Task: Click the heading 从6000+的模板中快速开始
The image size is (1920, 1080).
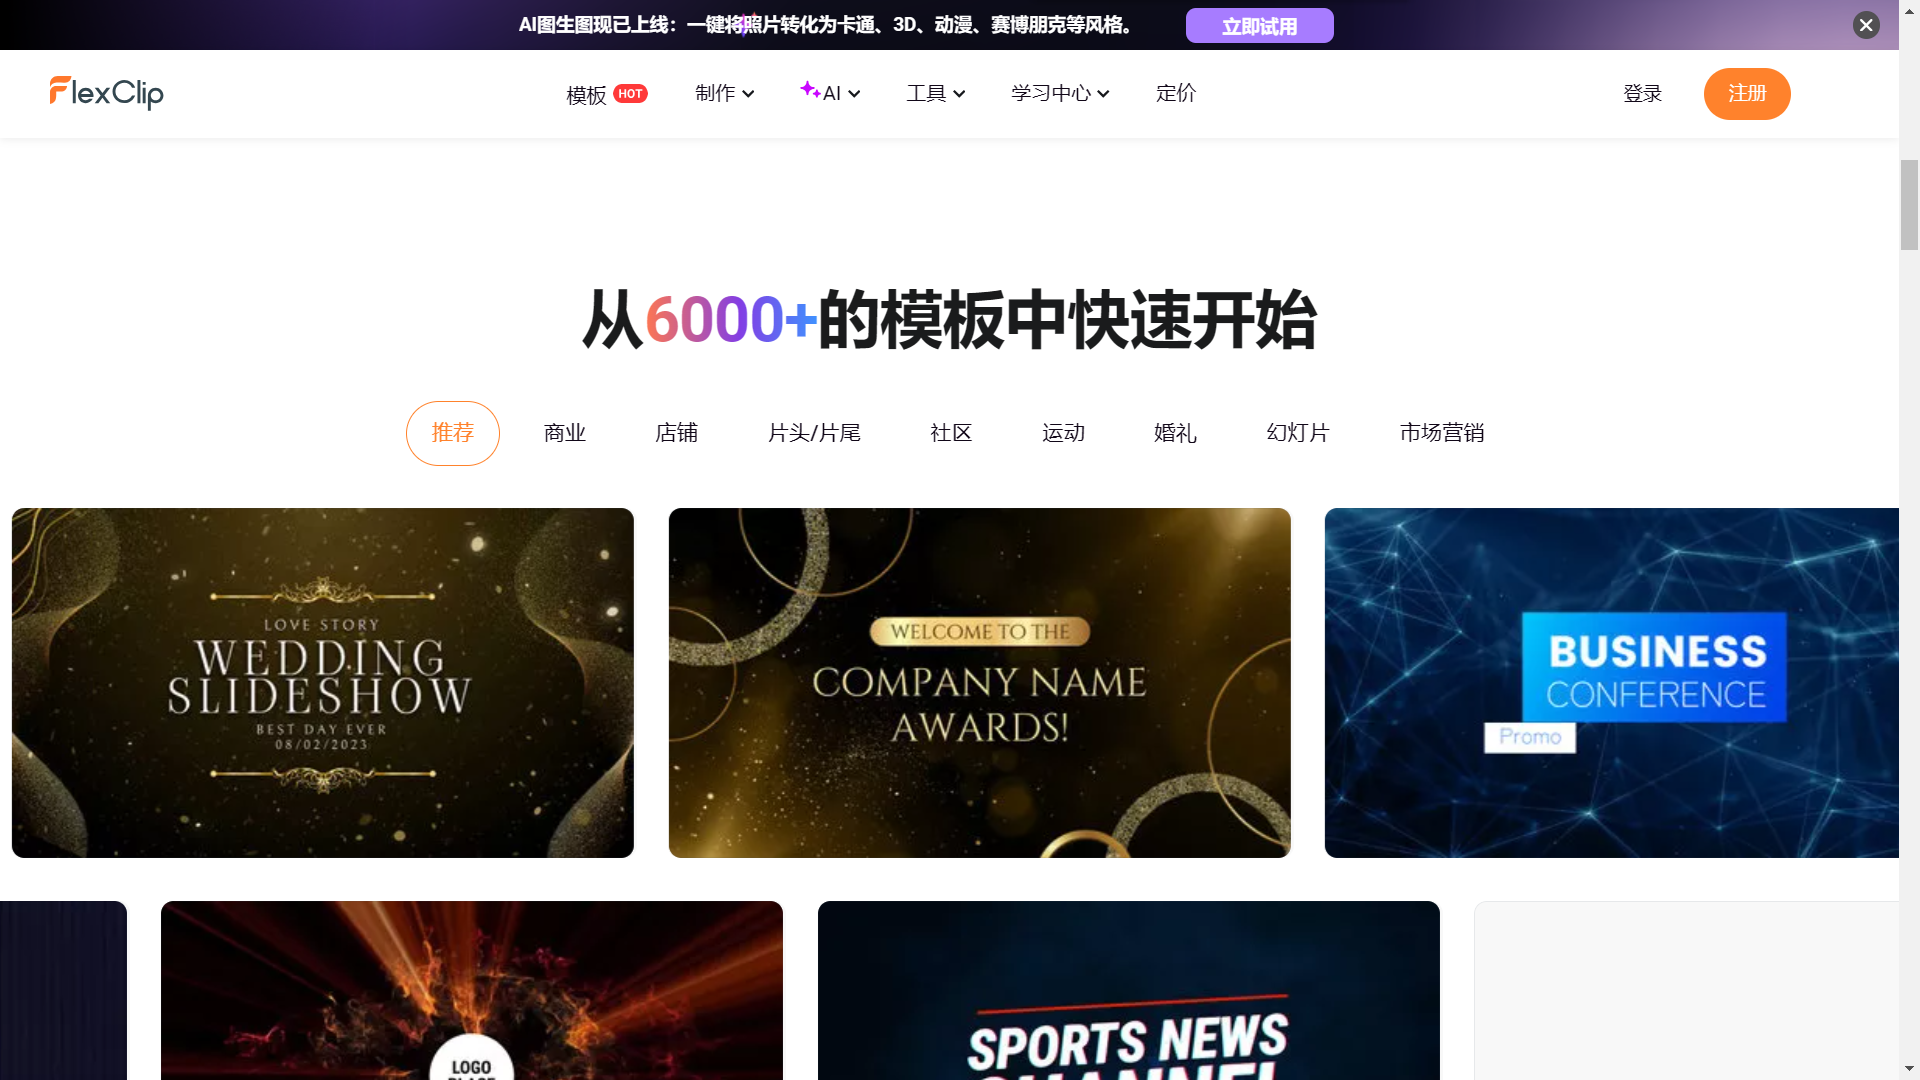Action: (x=949, y=320)
